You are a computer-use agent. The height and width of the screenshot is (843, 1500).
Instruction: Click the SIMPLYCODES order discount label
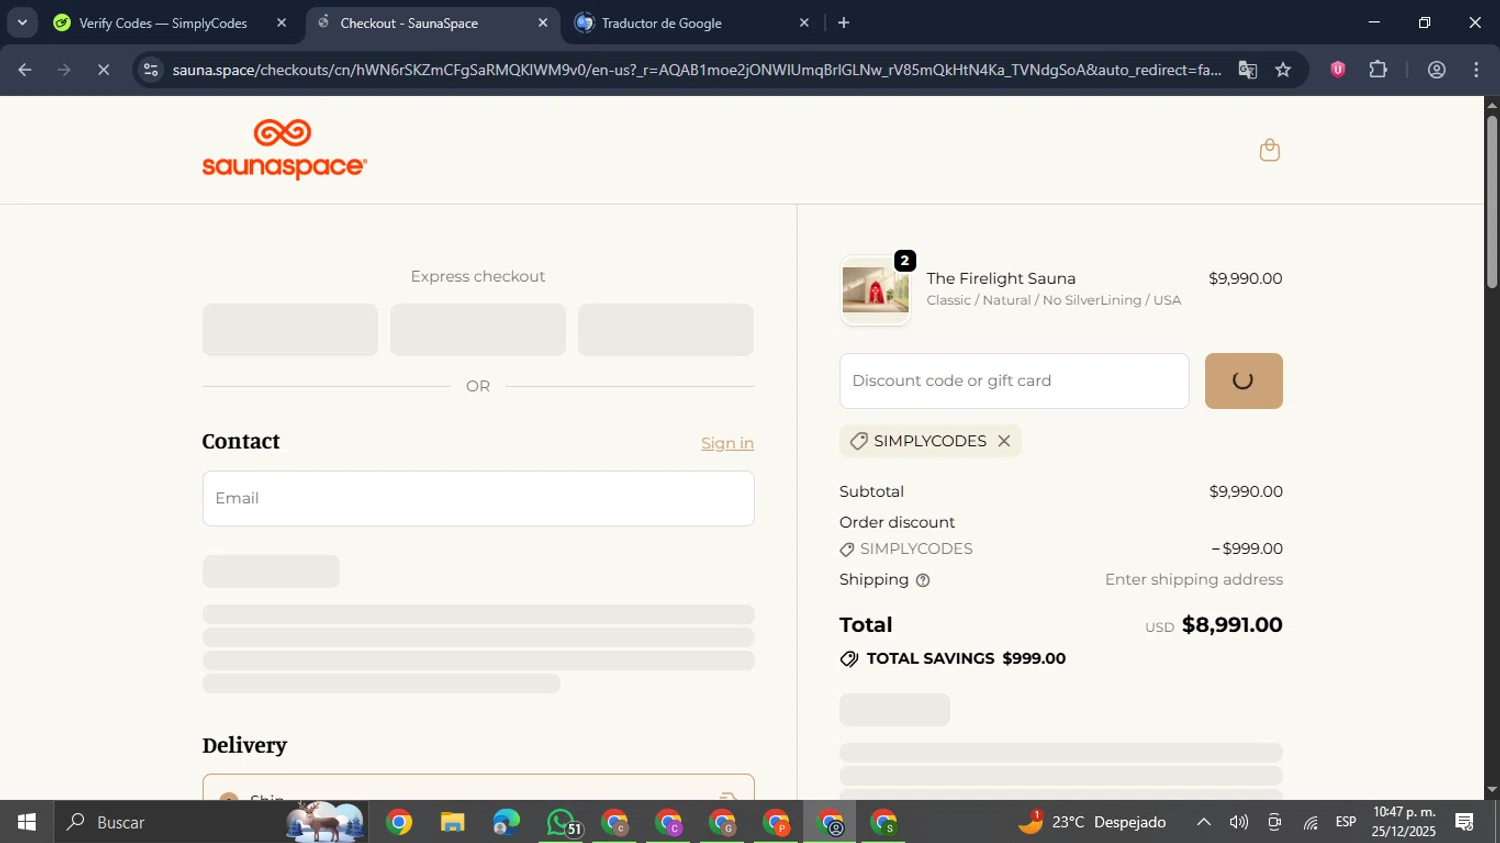916,549
